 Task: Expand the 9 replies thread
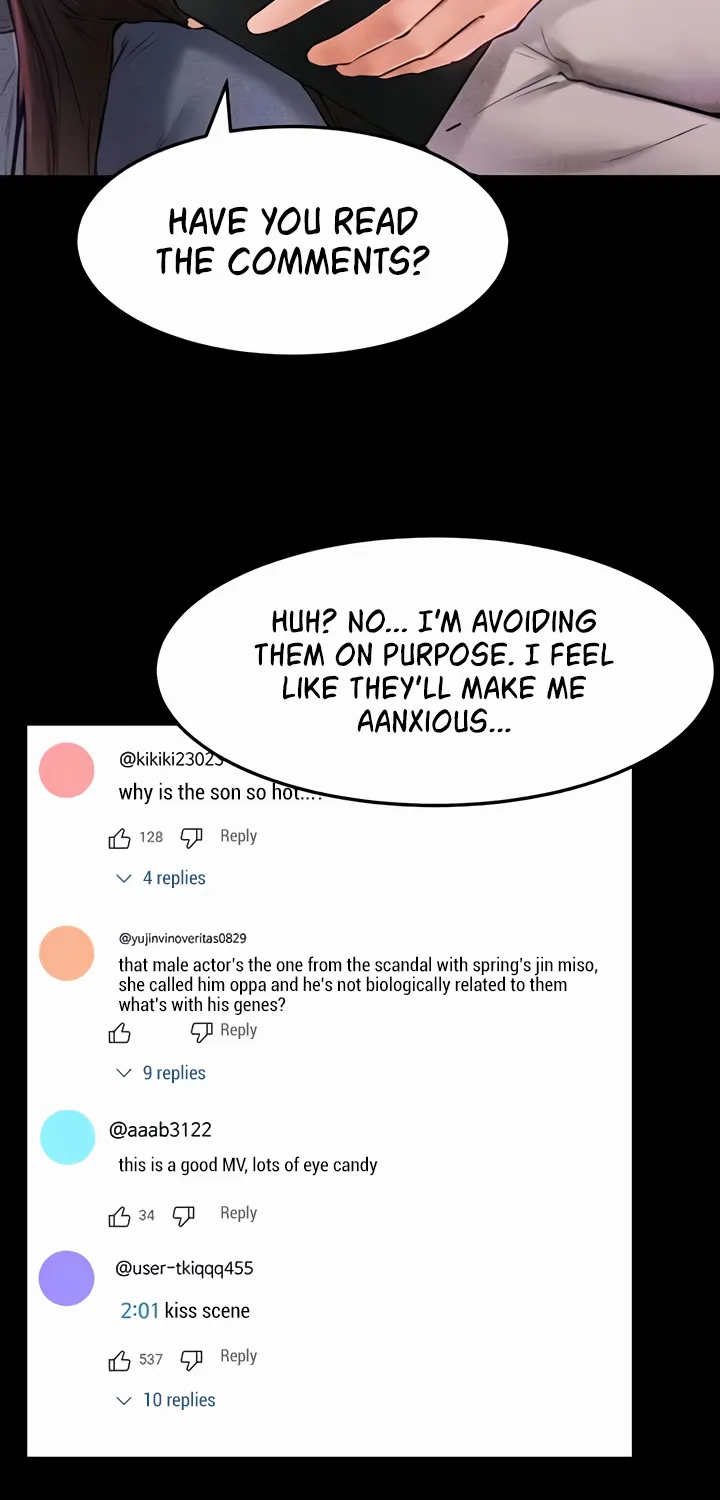point(161,1073)
